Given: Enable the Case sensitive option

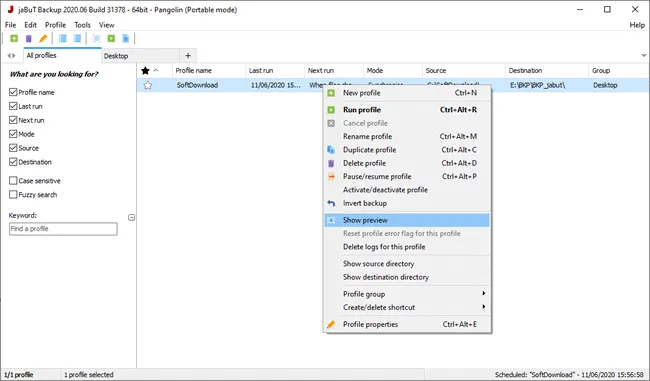Looking at the screenshot, I should (13, 181).
